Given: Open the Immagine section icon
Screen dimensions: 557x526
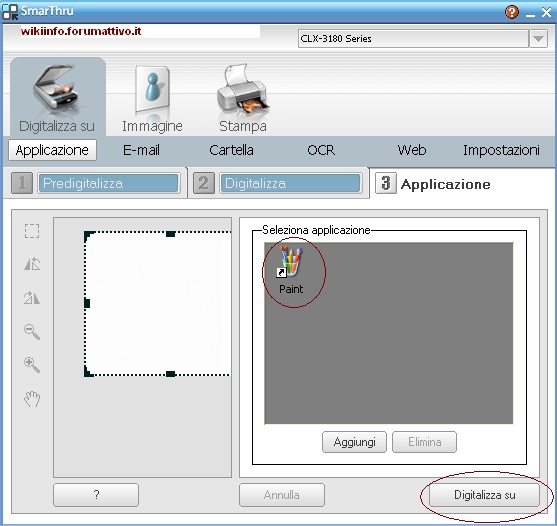Looking at the screenshot, I should click(152, 90).
